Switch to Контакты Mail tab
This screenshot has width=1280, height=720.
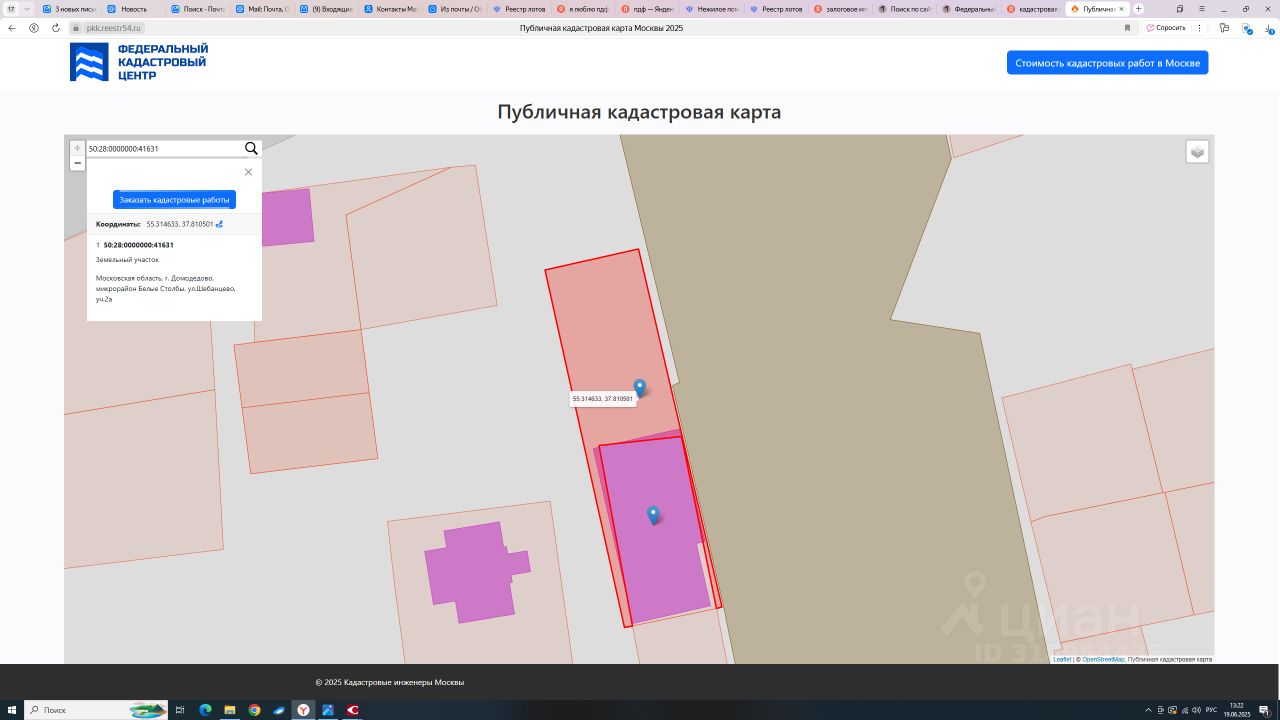(390, 9)
